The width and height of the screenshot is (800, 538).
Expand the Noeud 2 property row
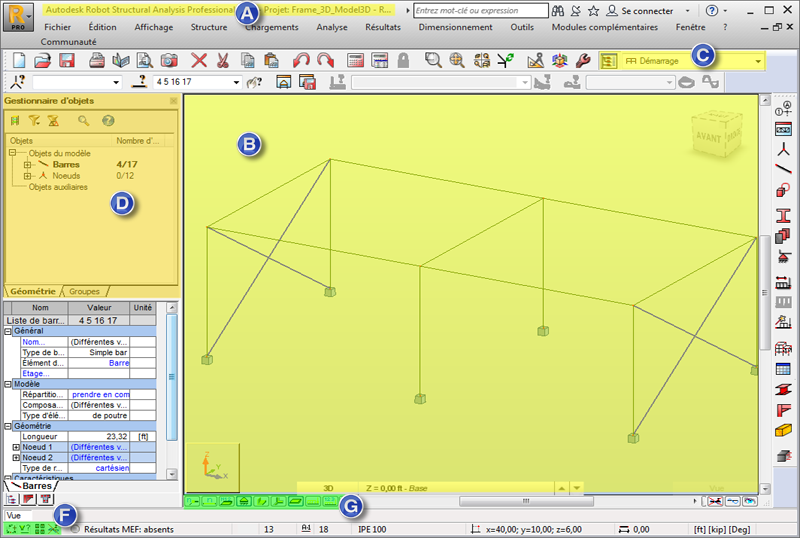pyautogui.click(x=16, y=458)
